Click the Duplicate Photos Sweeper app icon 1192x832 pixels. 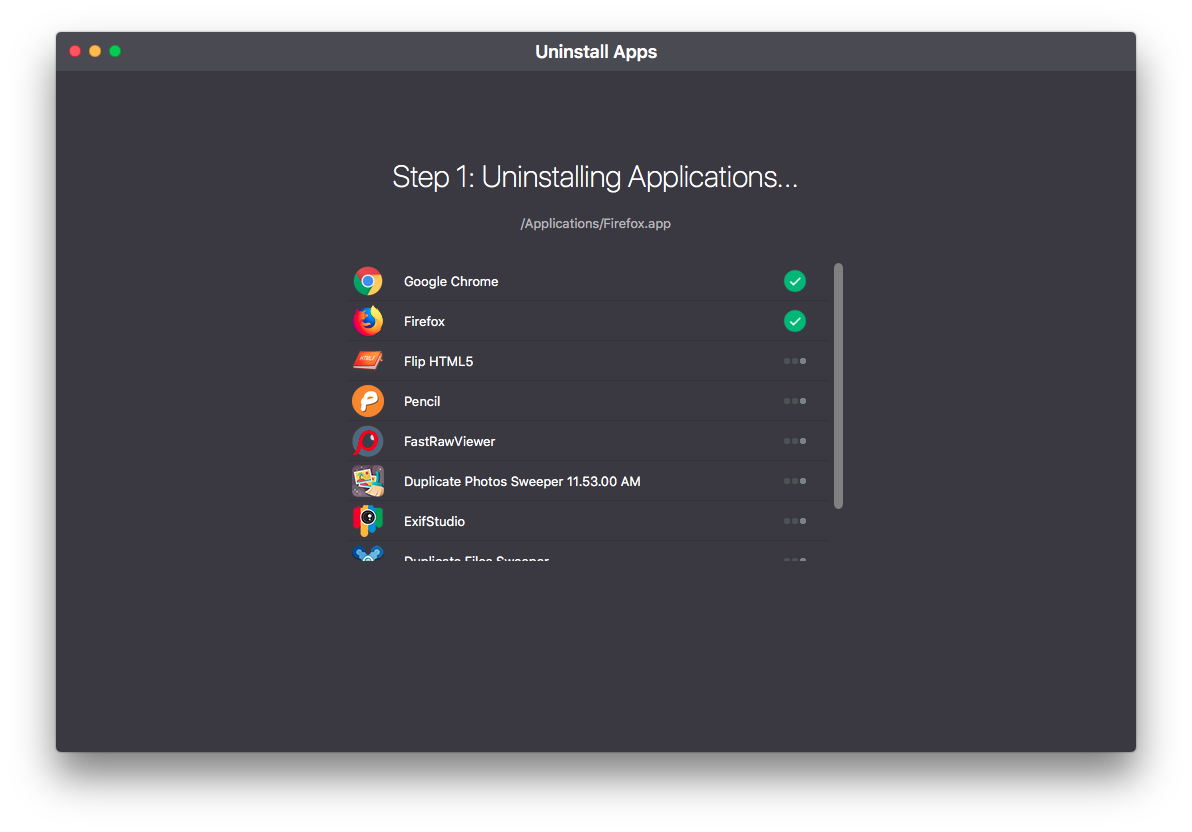click(x=368, y=481)
